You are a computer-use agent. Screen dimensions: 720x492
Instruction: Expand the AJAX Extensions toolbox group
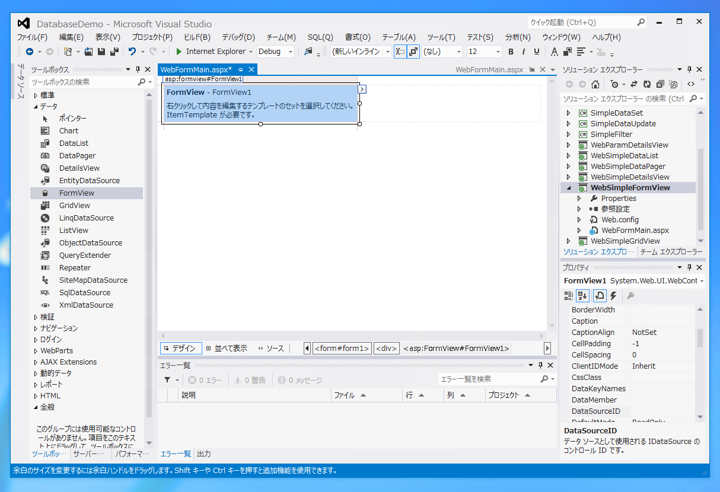click(x=36, y=362)
